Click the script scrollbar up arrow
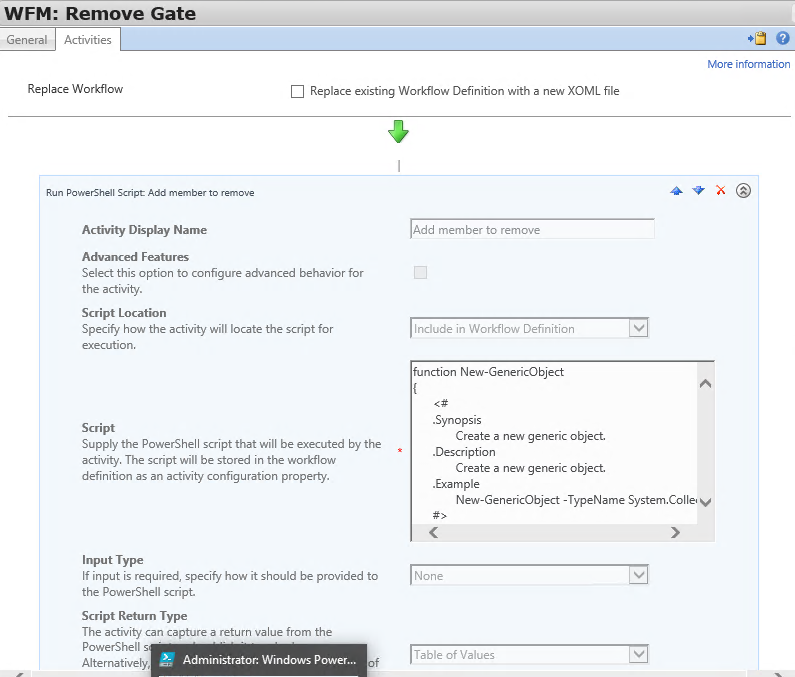795x677 pixels. pos(705,383)
